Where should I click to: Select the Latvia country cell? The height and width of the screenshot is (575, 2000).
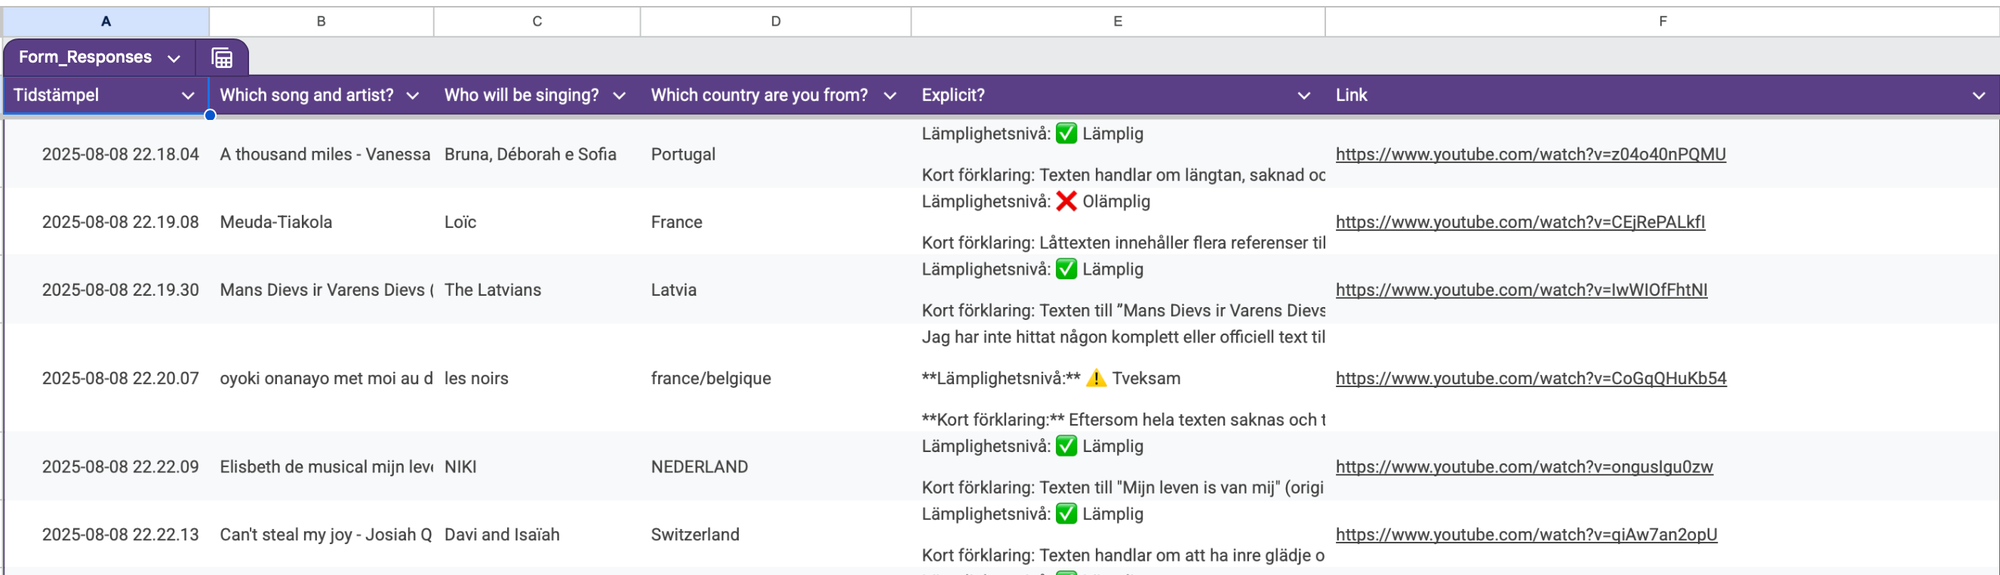[x=776, y=290]
